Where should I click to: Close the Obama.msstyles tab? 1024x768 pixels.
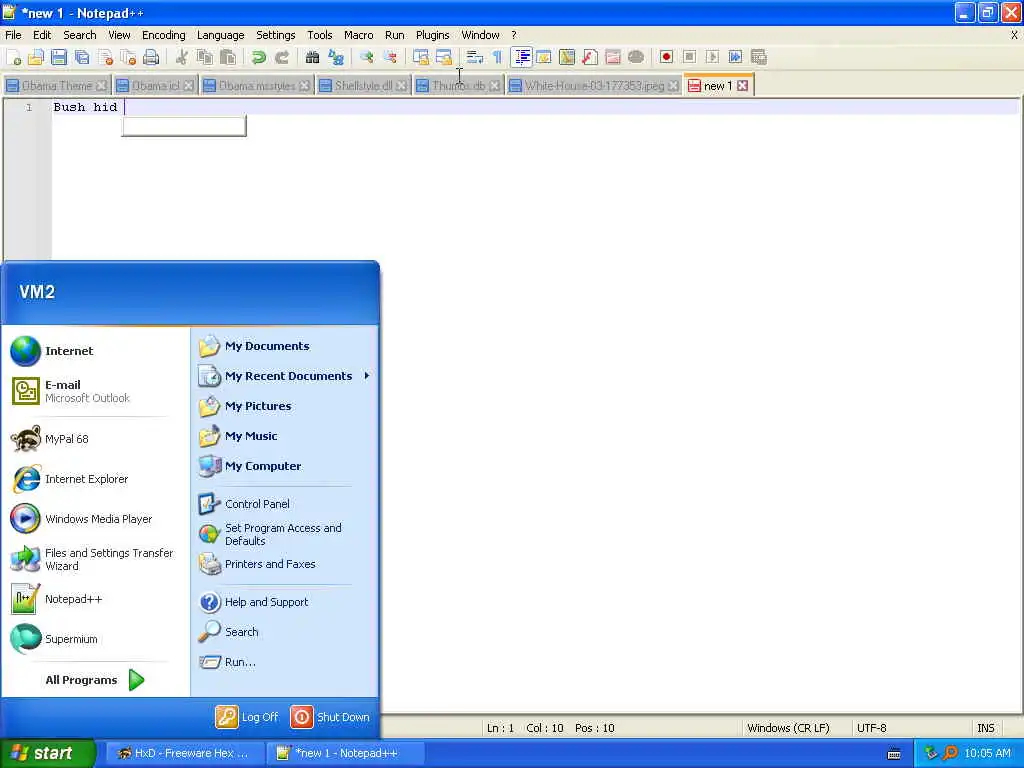click(304, 86)
